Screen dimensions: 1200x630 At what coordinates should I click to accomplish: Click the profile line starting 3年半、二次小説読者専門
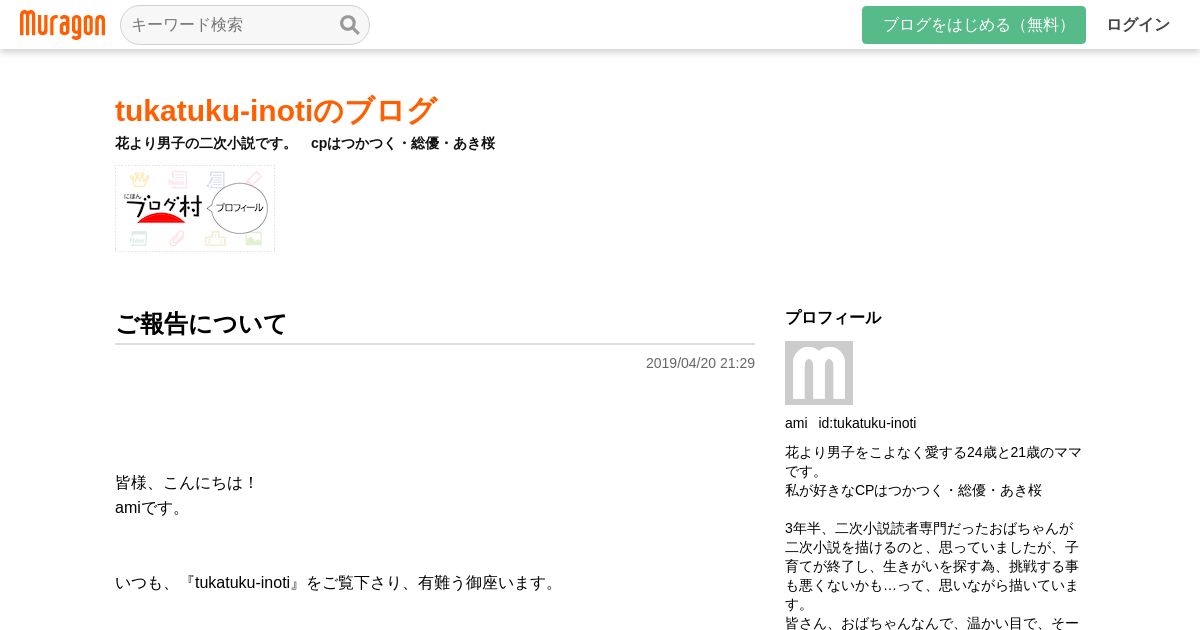[929, 528]
